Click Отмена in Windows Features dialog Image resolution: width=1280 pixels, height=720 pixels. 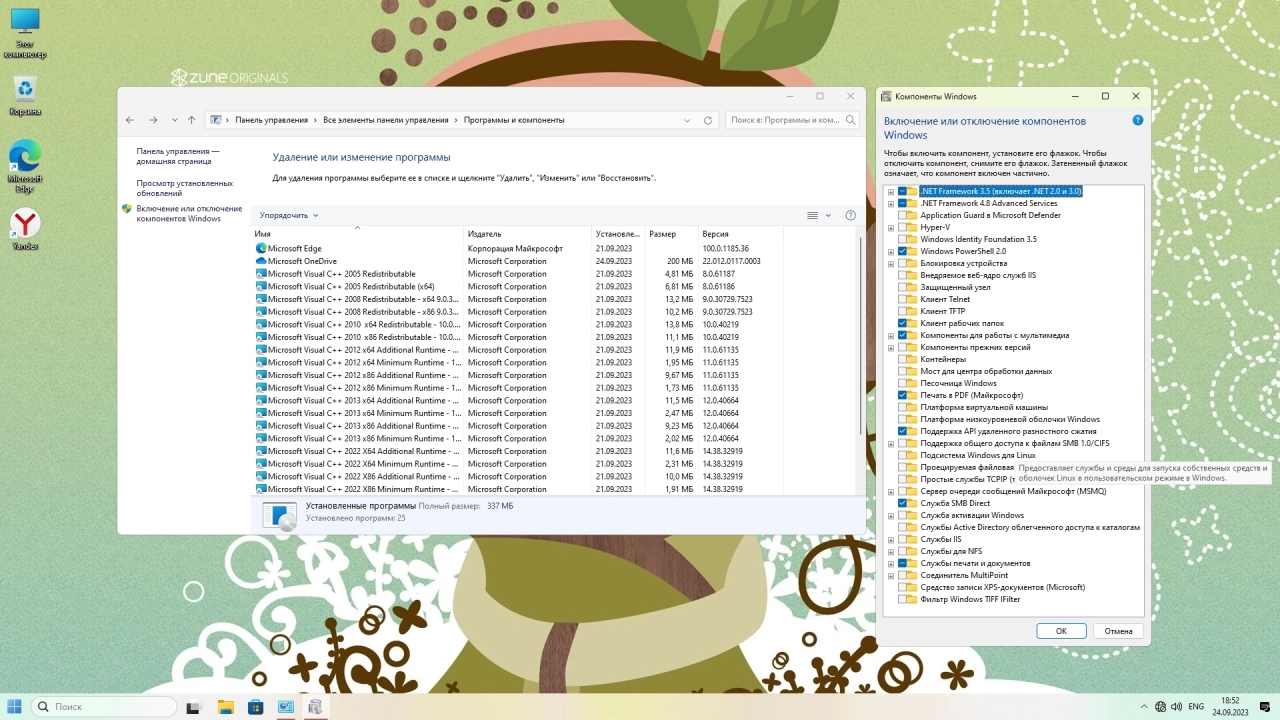tap(1118, 631)
